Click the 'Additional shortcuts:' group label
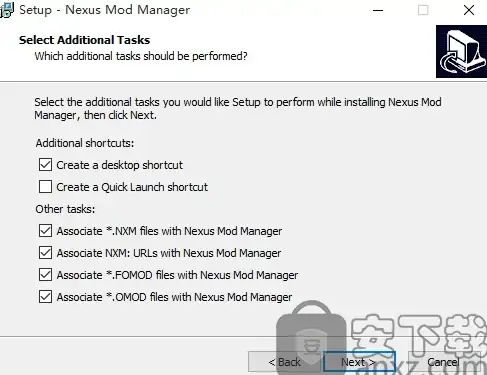This screenshot has width=487, height=375. point(85,143)
